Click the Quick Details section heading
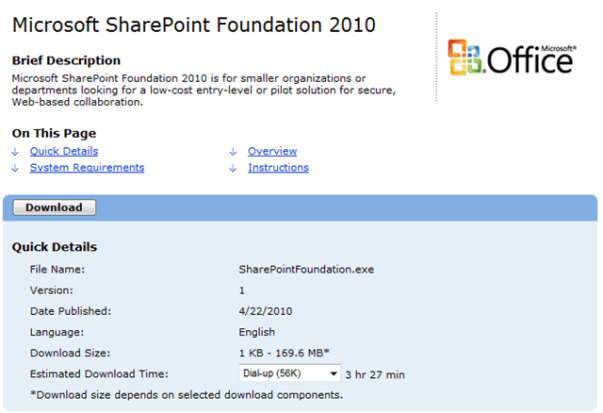The height and width of the screenshot is (413, 603). pos(54,247)
